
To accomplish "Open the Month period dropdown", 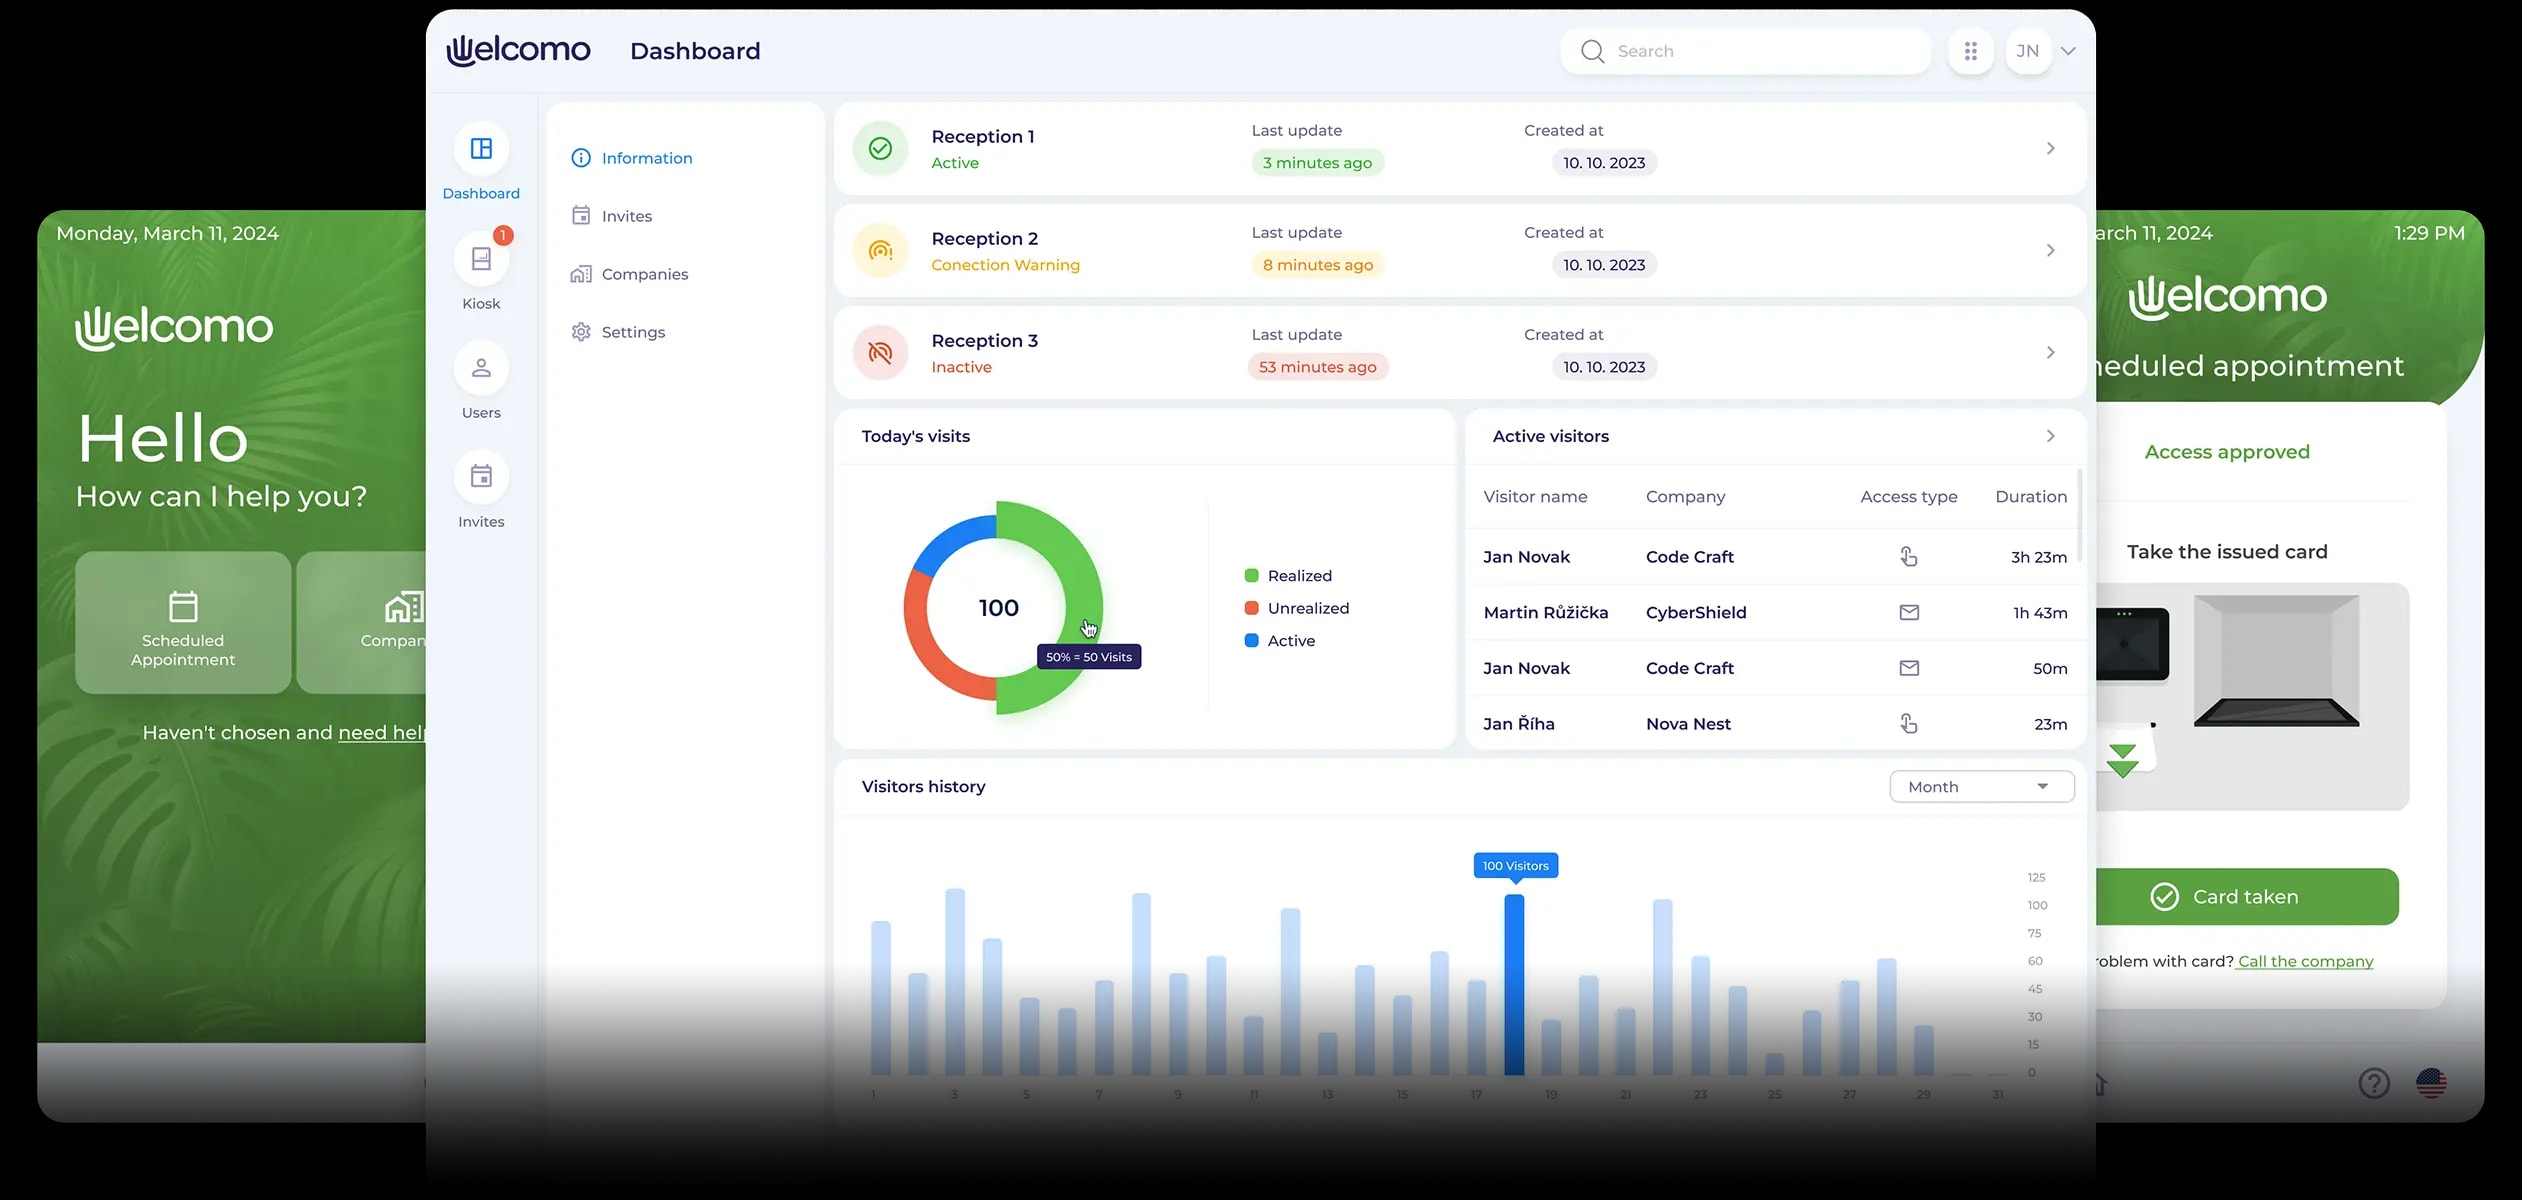I will click(x=1981, y=787).
